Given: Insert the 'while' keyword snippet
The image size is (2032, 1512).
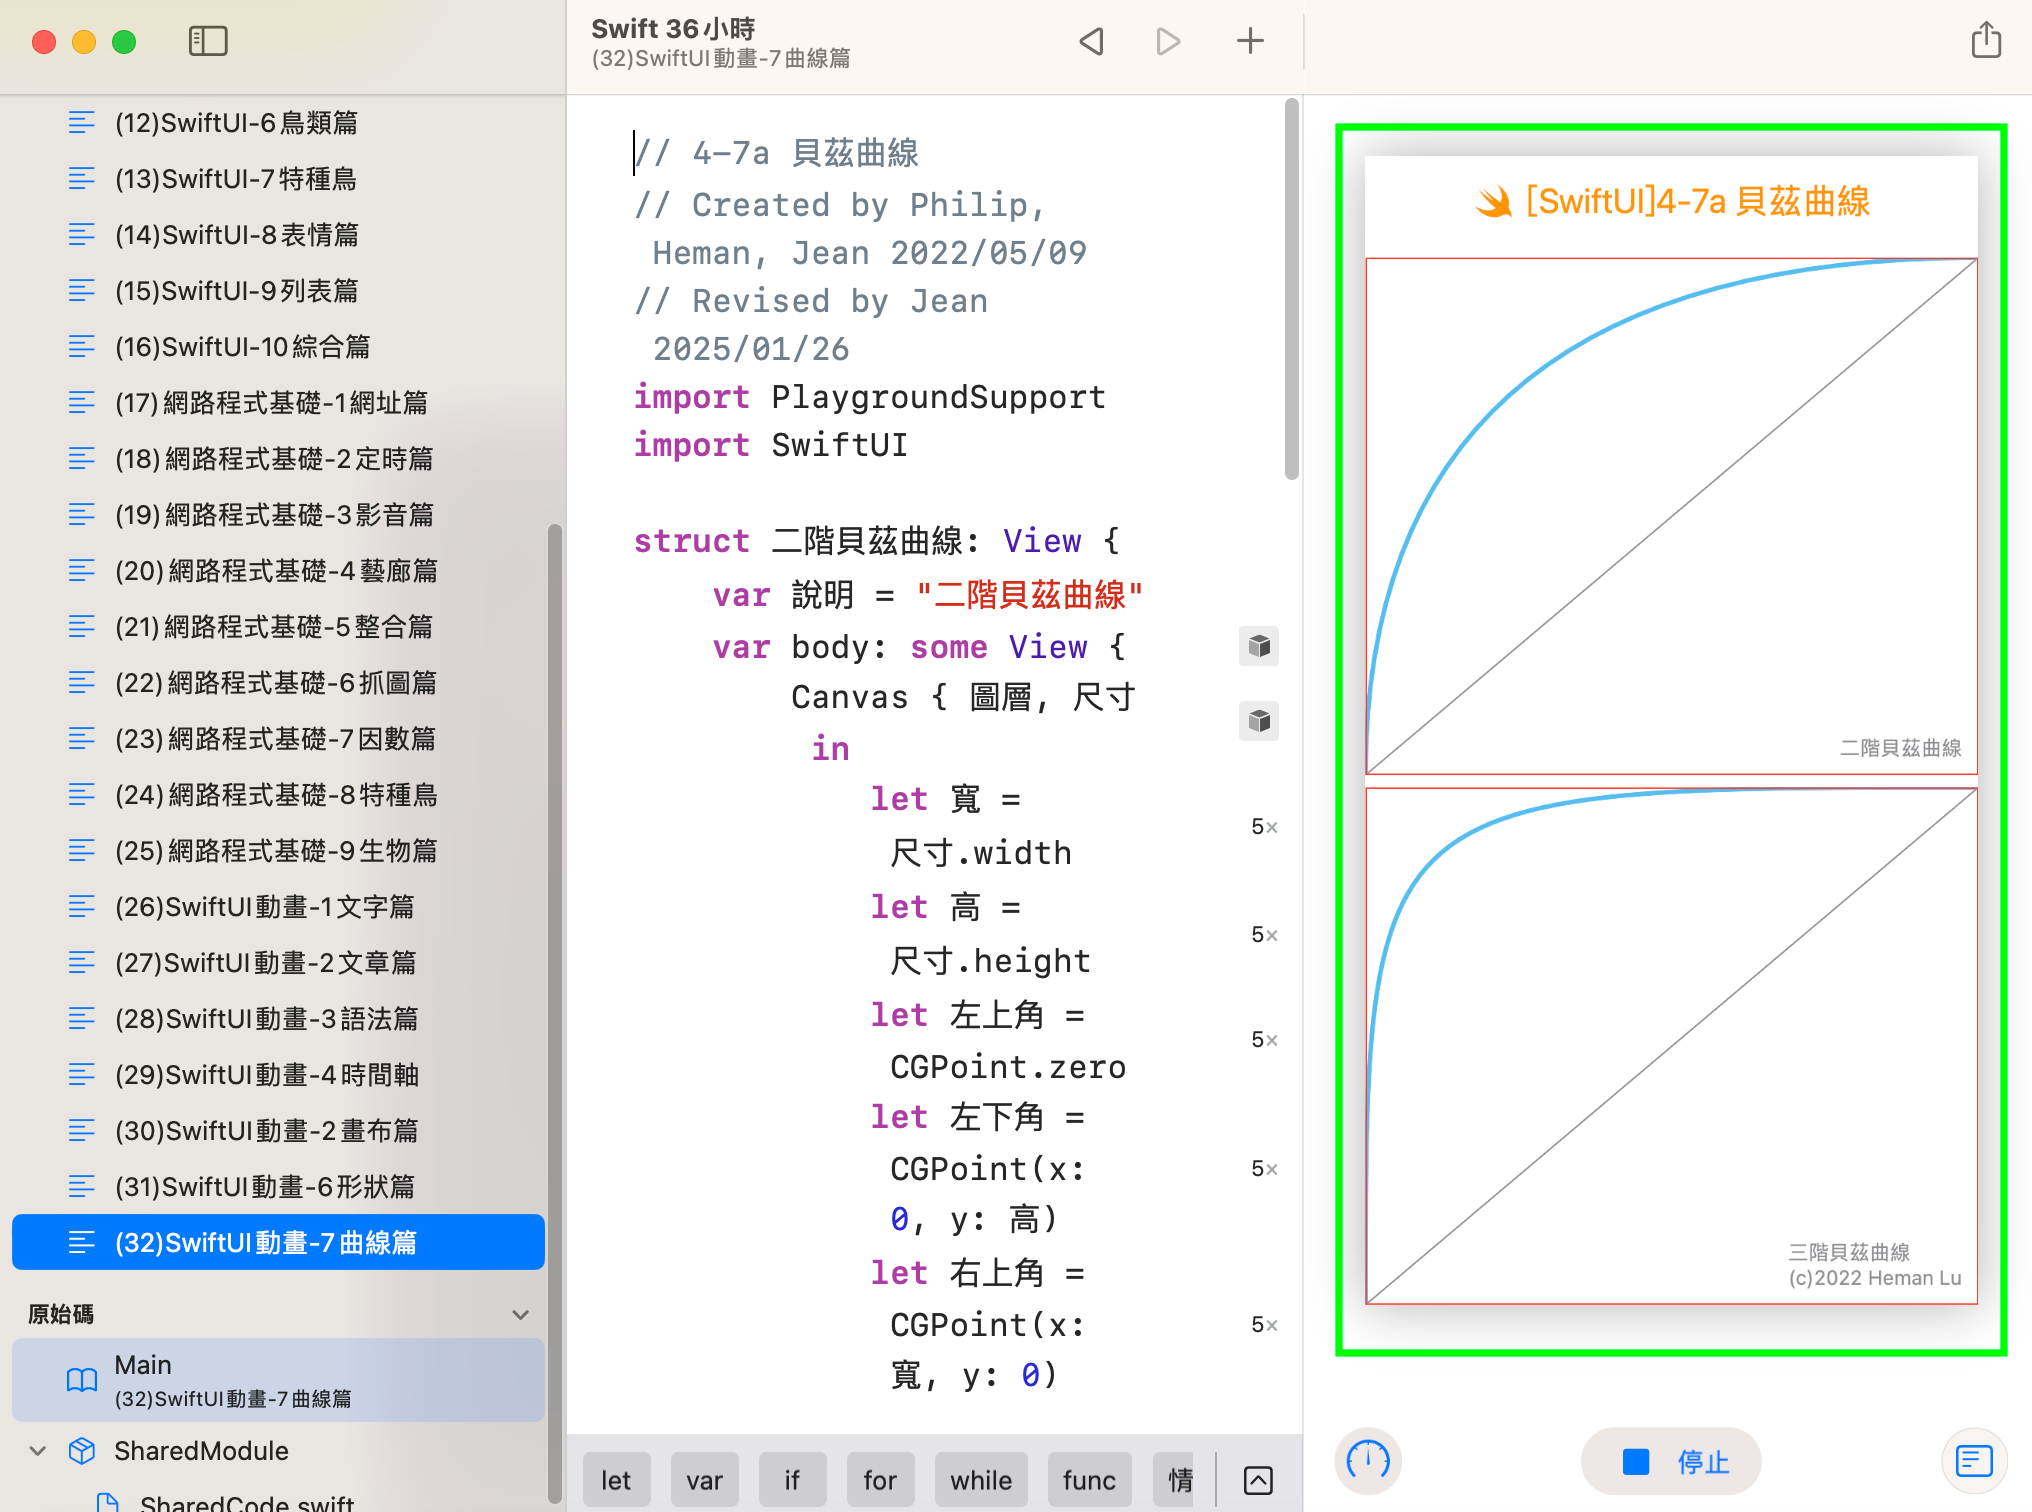Looking at the screenshot, I should point(980,1480).
